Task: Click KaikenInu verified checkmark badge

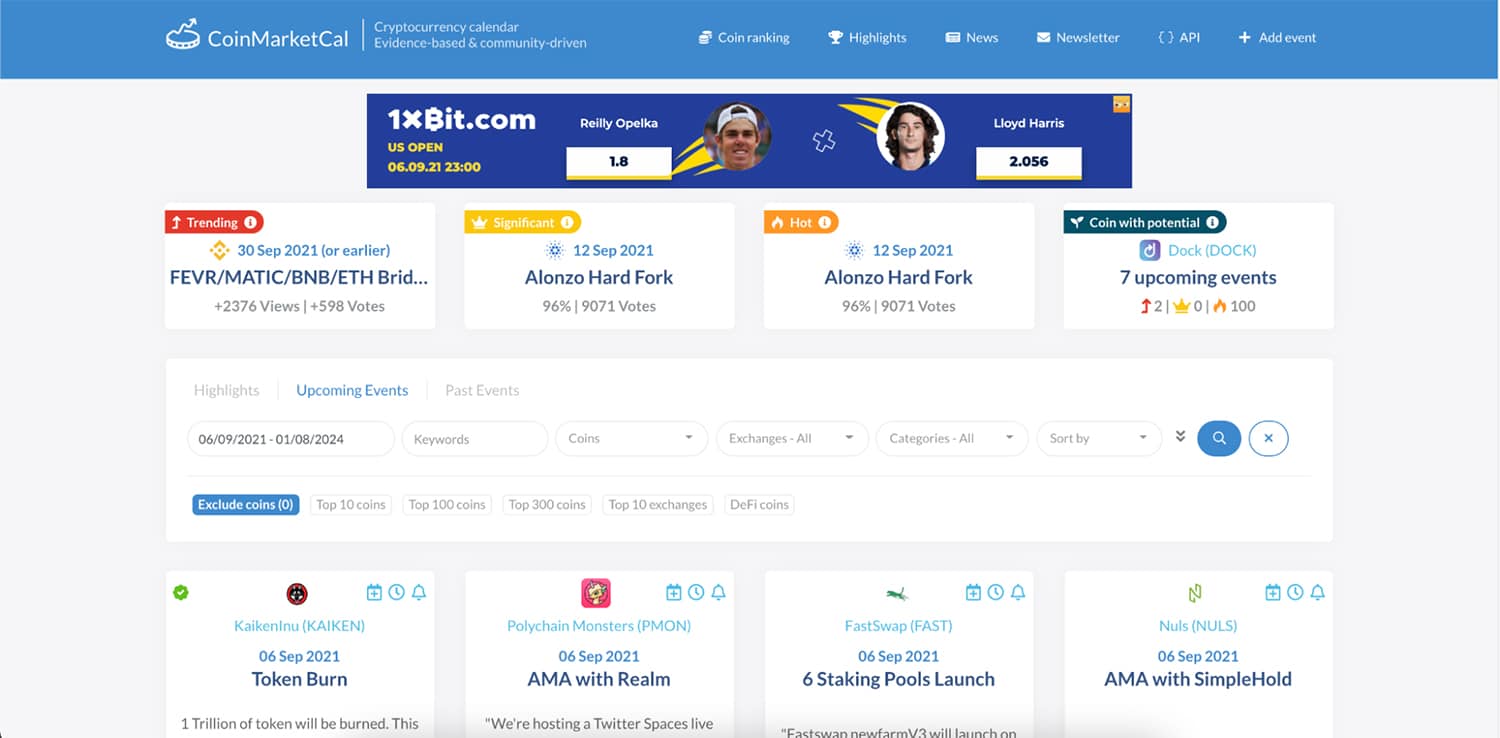Action: pos(181,593)
